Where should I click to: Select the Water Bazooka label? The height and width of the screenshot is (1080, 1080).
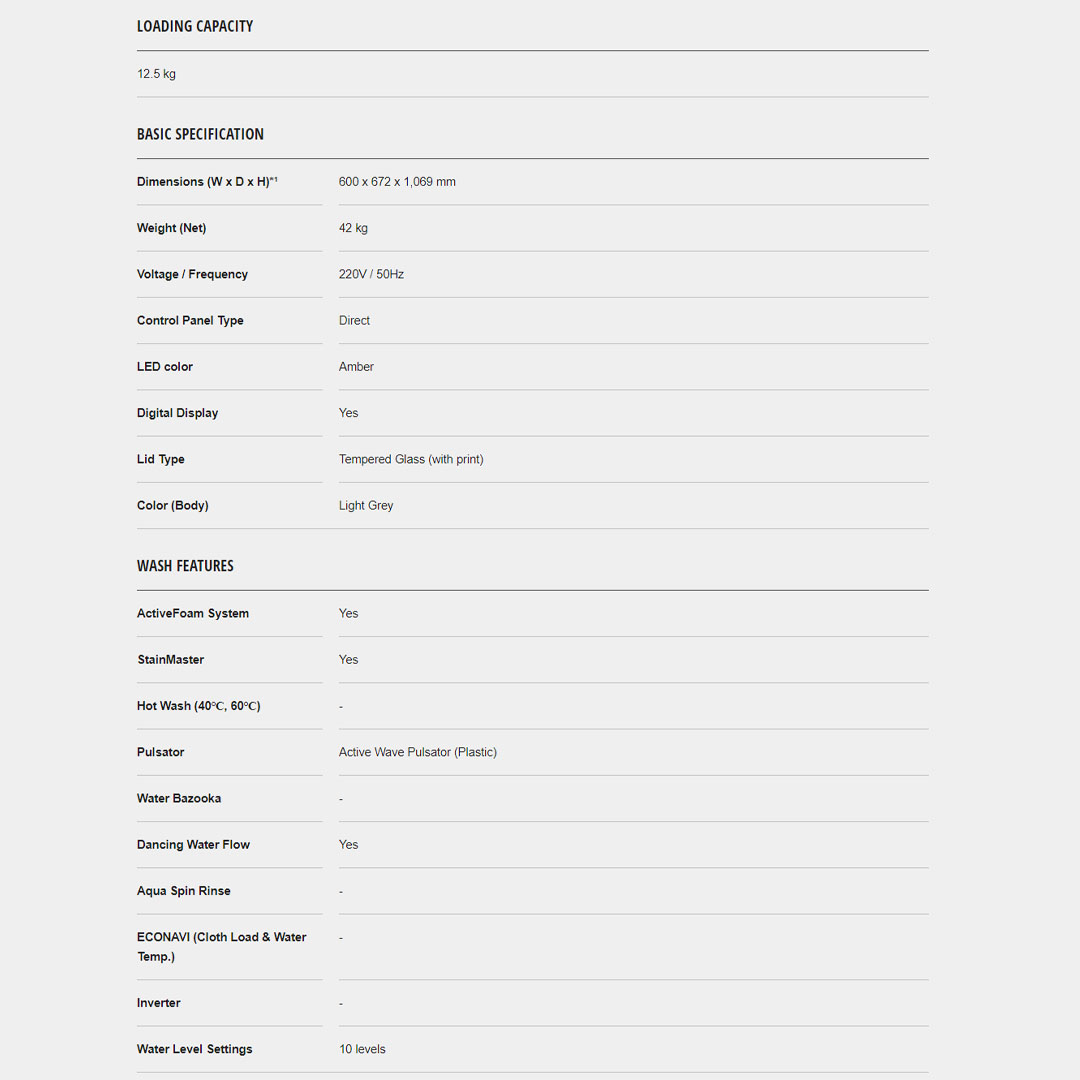click(x=179, y=799)
